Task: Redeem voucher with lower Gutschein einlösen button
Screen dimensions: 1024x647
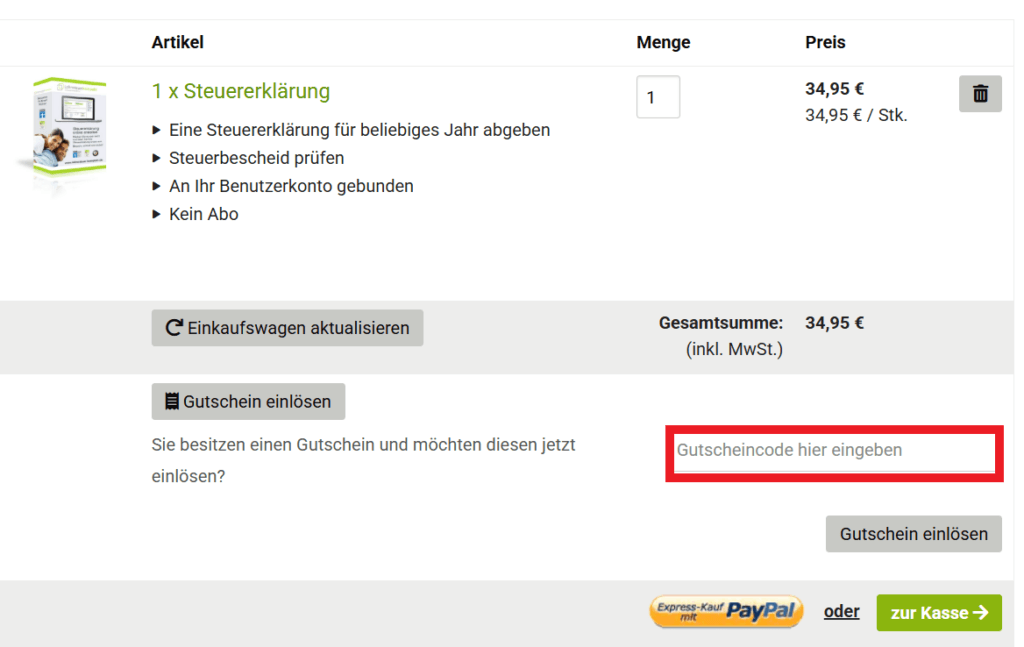Action: coord(913,533)
